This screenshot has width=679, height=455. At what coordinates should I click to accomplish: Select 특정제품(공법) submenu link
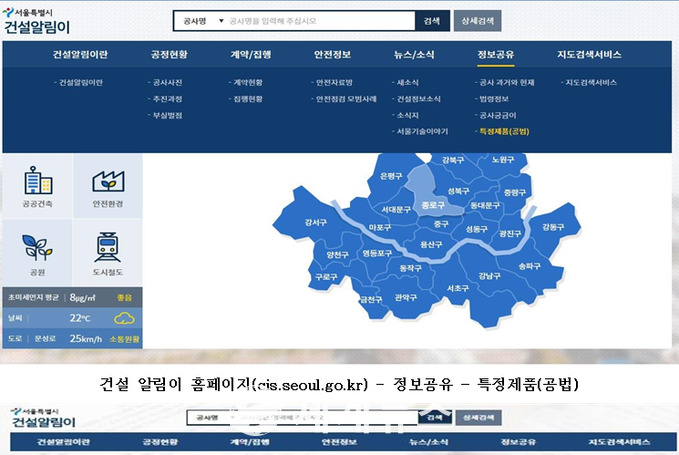[504, 131]
